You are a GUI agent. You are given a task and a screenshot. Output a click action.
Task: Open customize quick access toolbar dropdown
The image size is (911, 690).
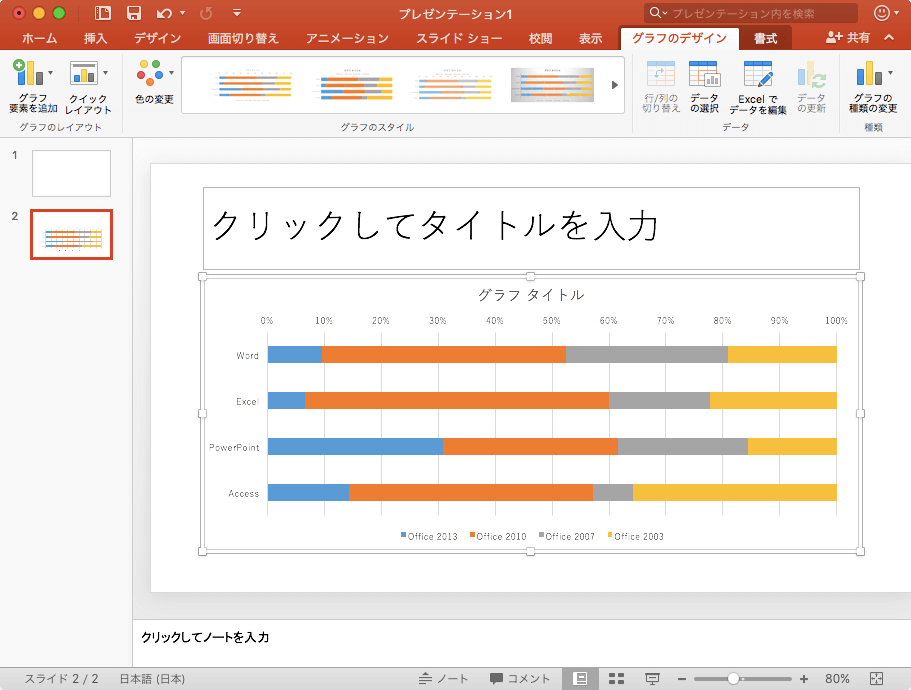click(x=236, y=13)
